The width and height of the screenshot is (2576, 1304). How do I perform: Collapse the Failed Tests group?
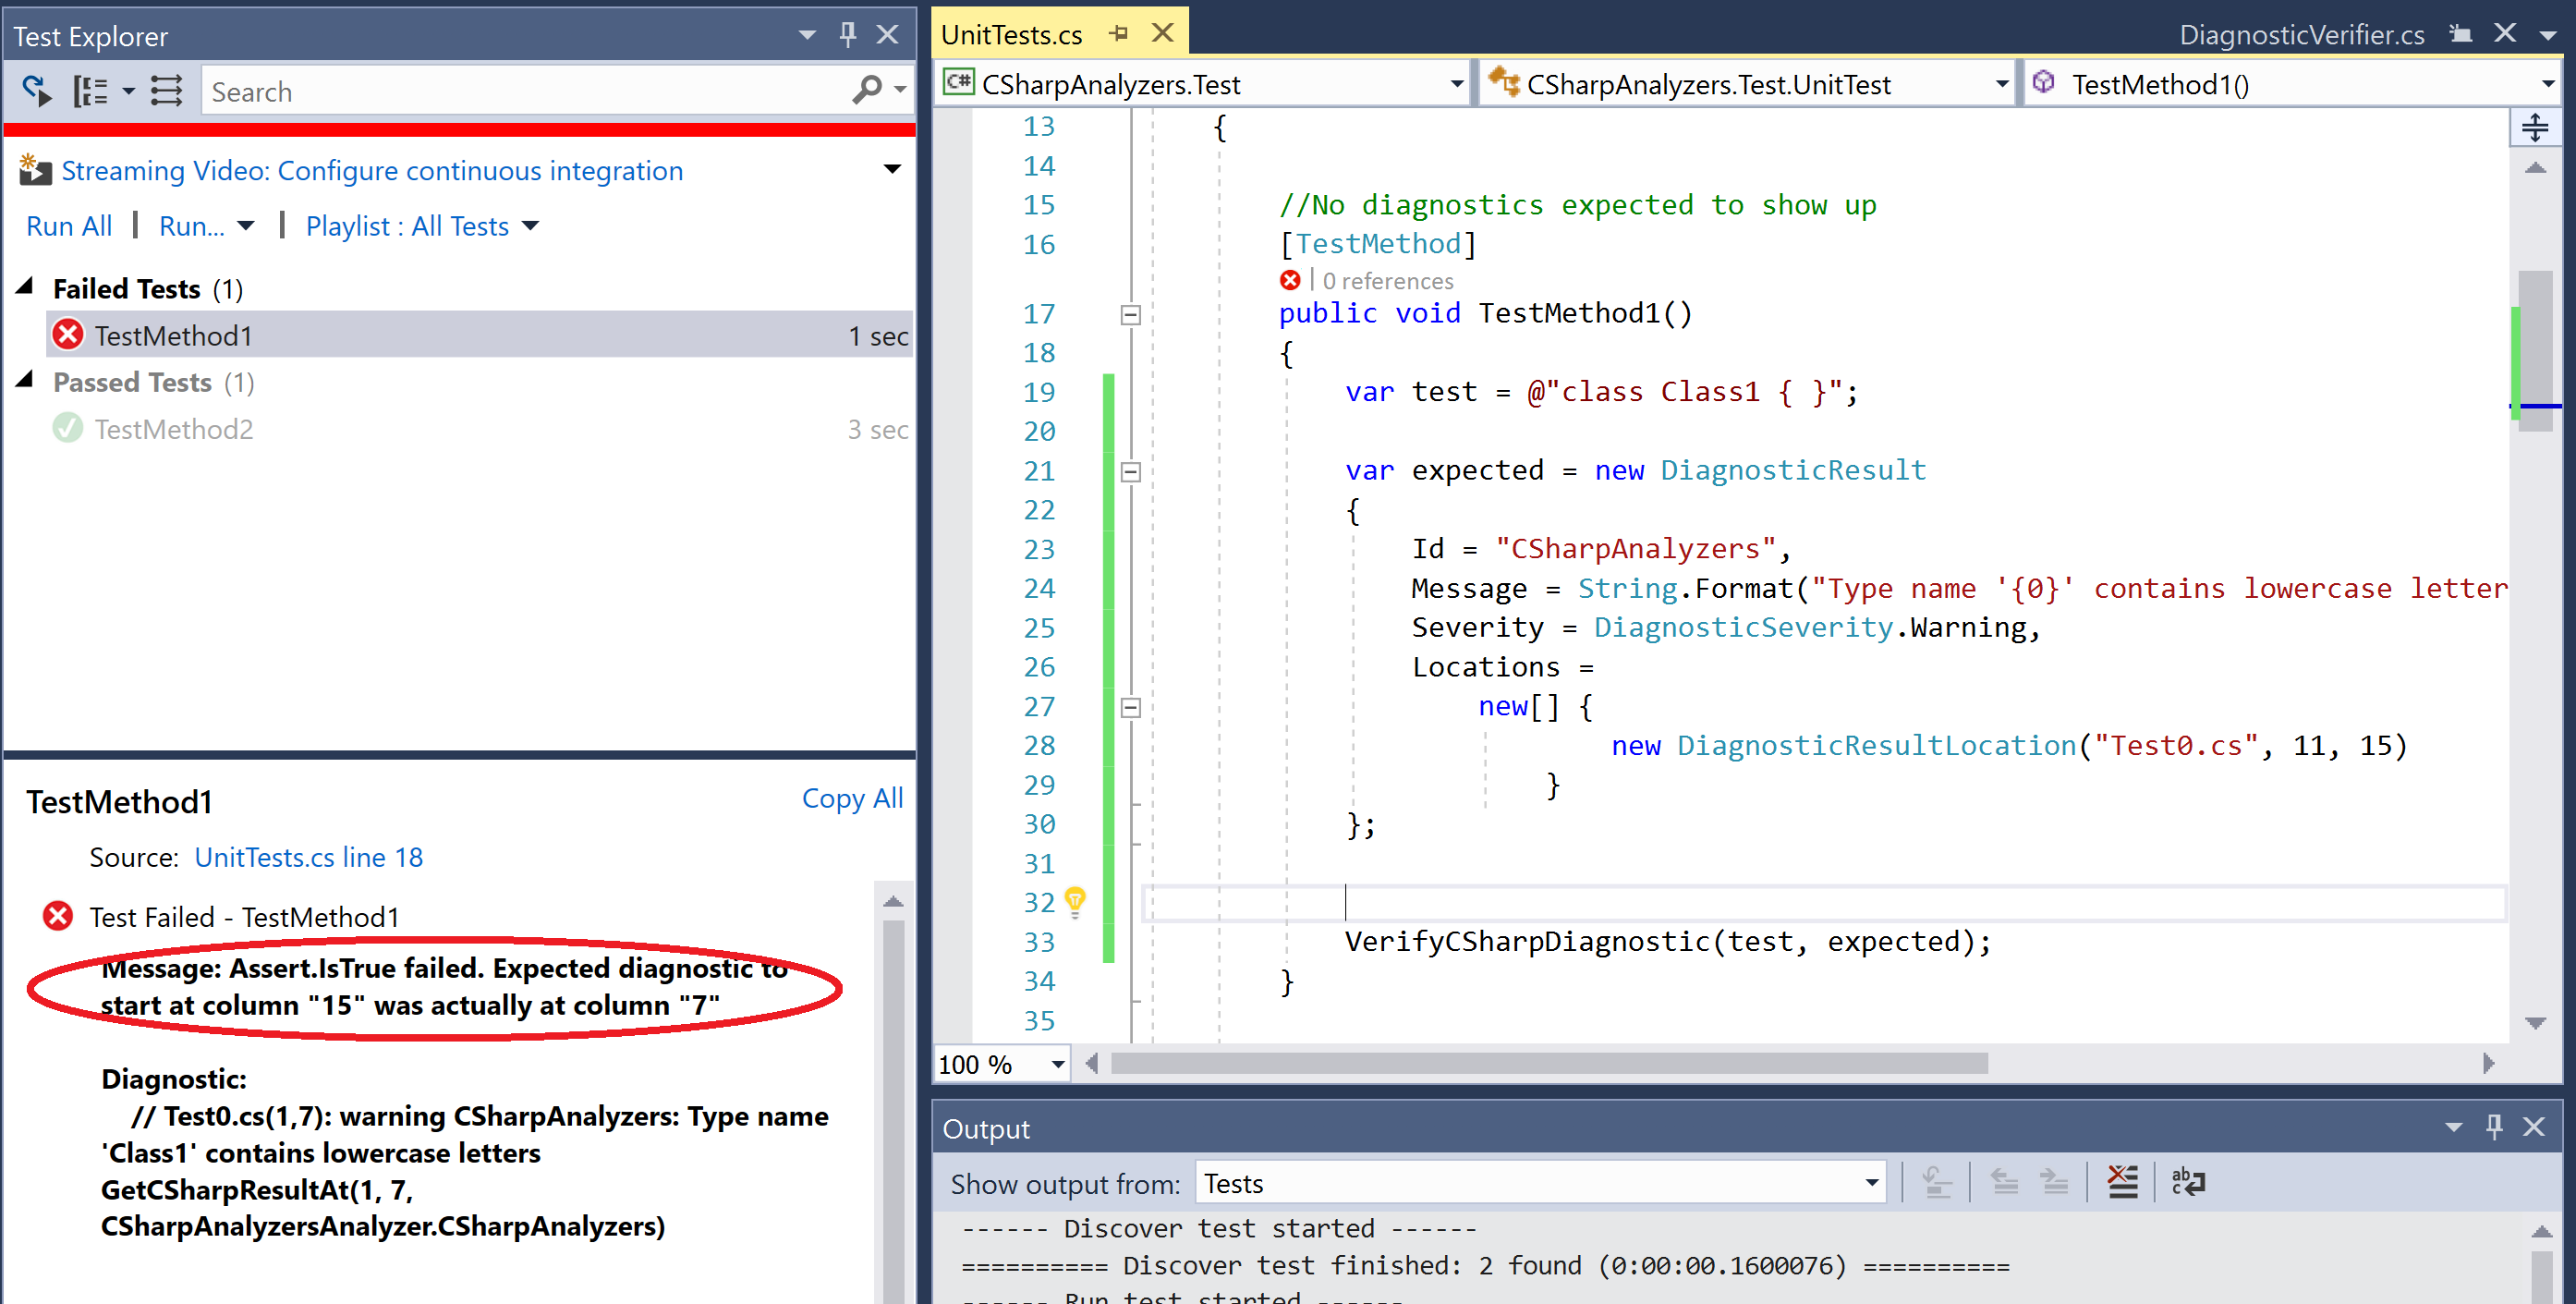coord(26,288)
